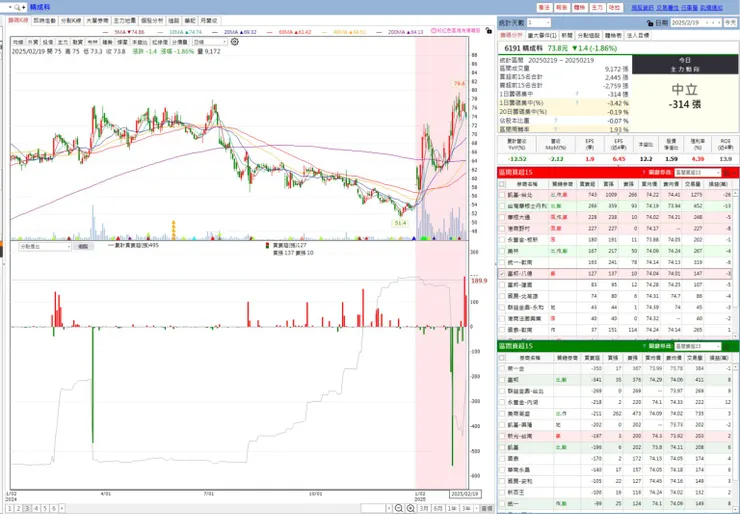This screenshot has width=740, height=514.
Task: Check the 華南永昌 checkbox in sell list
Action: coord(502,470)
